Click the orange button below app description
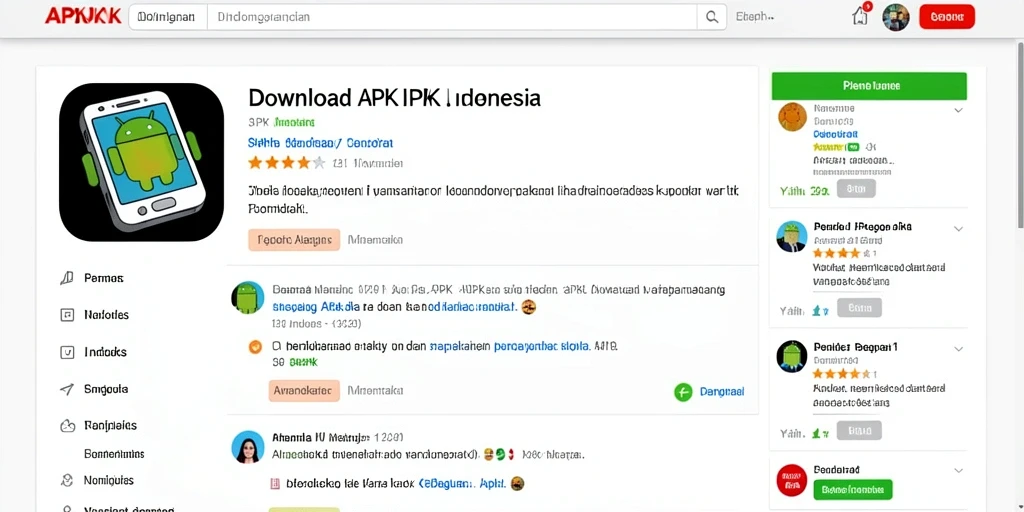Viewport: 1024px width, 512px height. pos(294,240)
